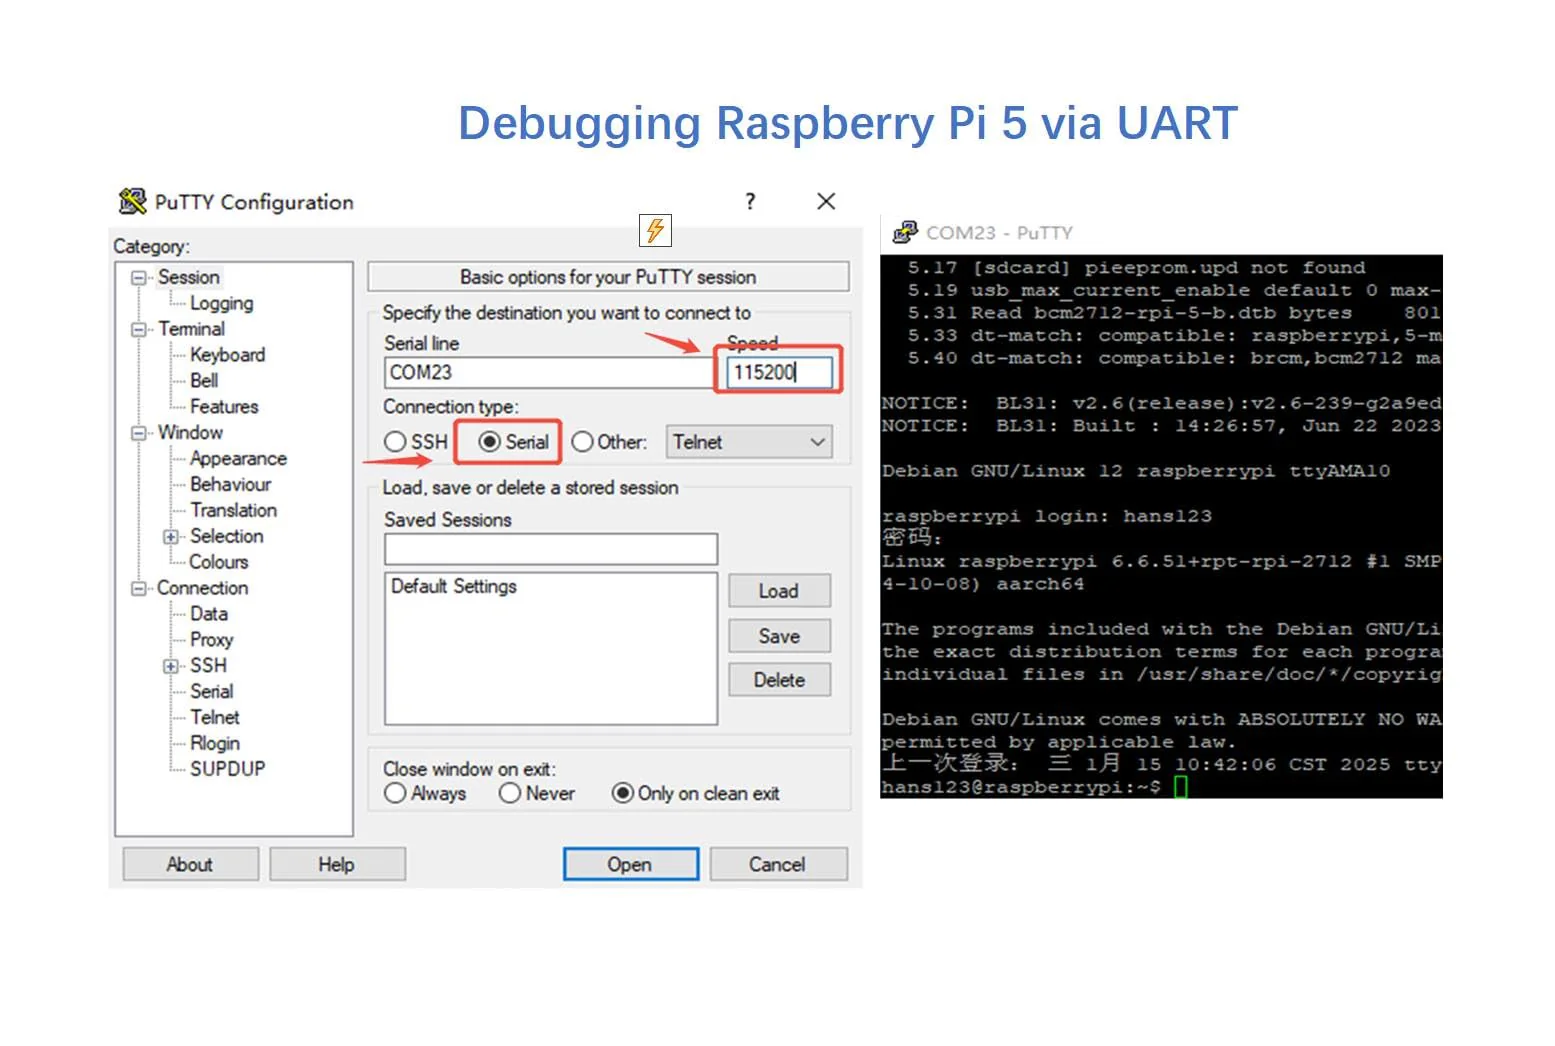Click the terminal line 'raspberrypi login: hans123'
The image size is (1555, 1046).
tap(1046, 516)
